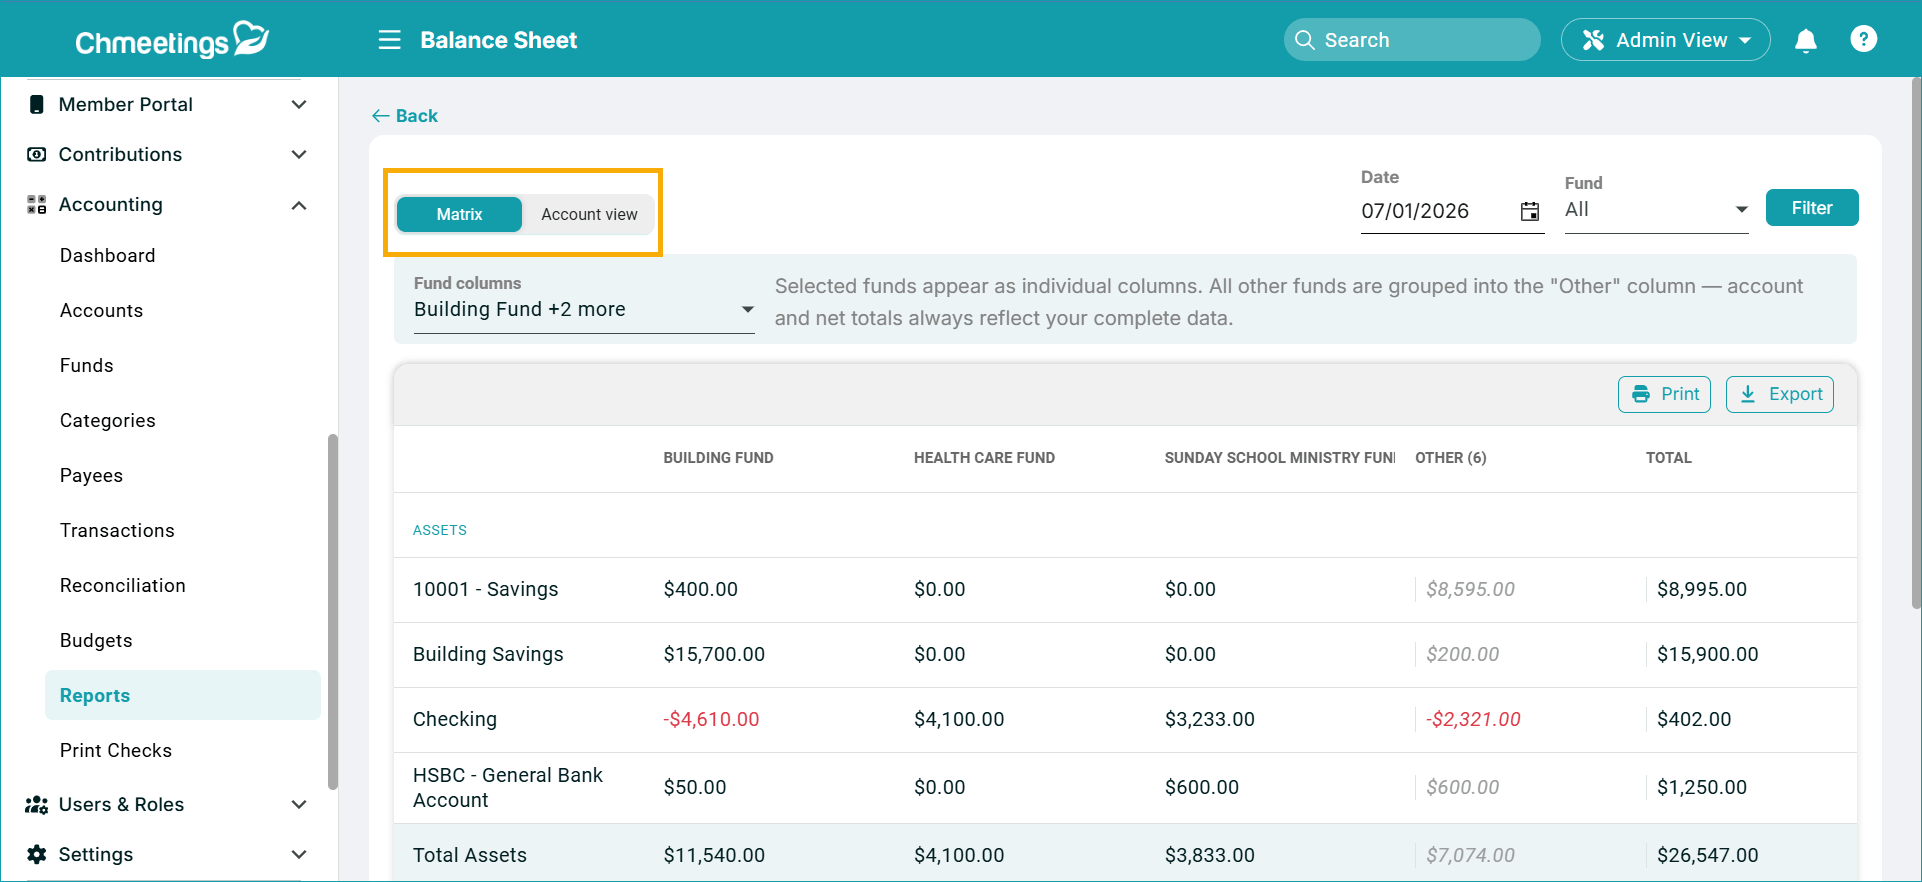Switch to Matrix view

(x=459, y=214)
